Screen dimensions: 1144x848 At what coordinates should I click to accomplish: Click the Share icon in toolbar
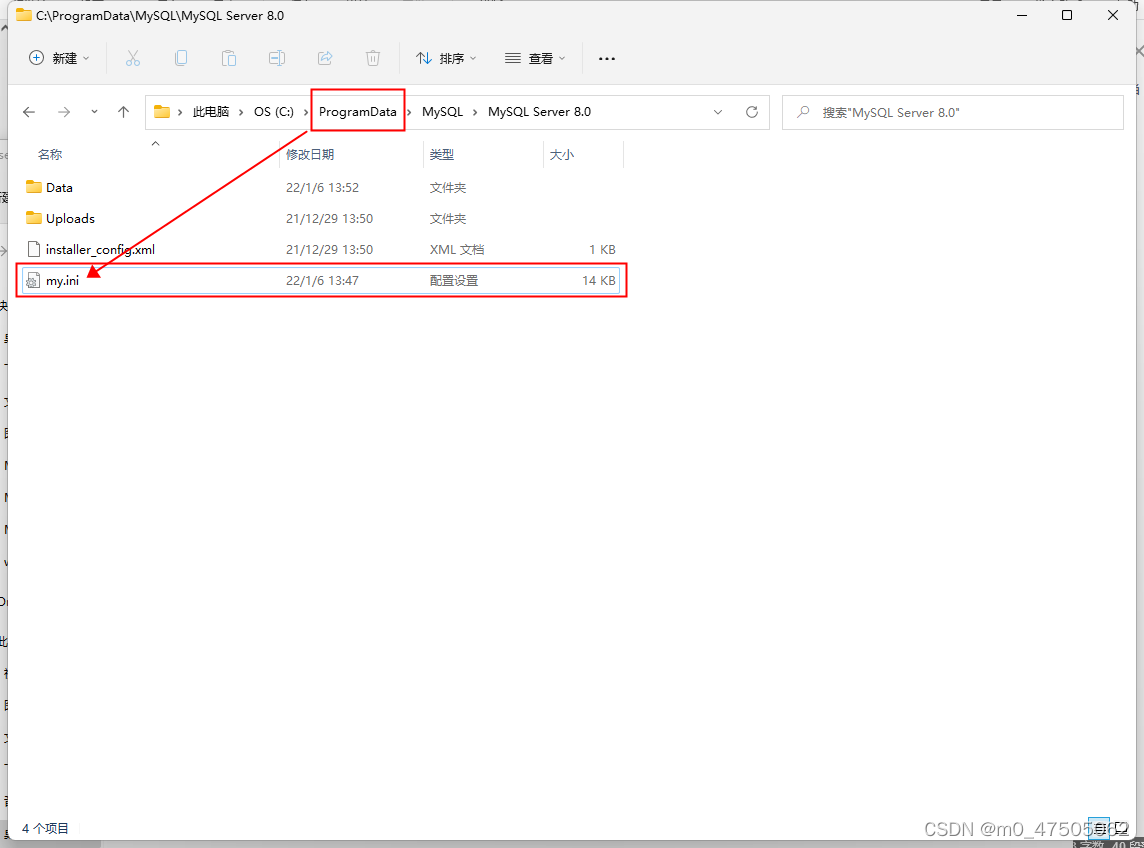tap(325, 58)
